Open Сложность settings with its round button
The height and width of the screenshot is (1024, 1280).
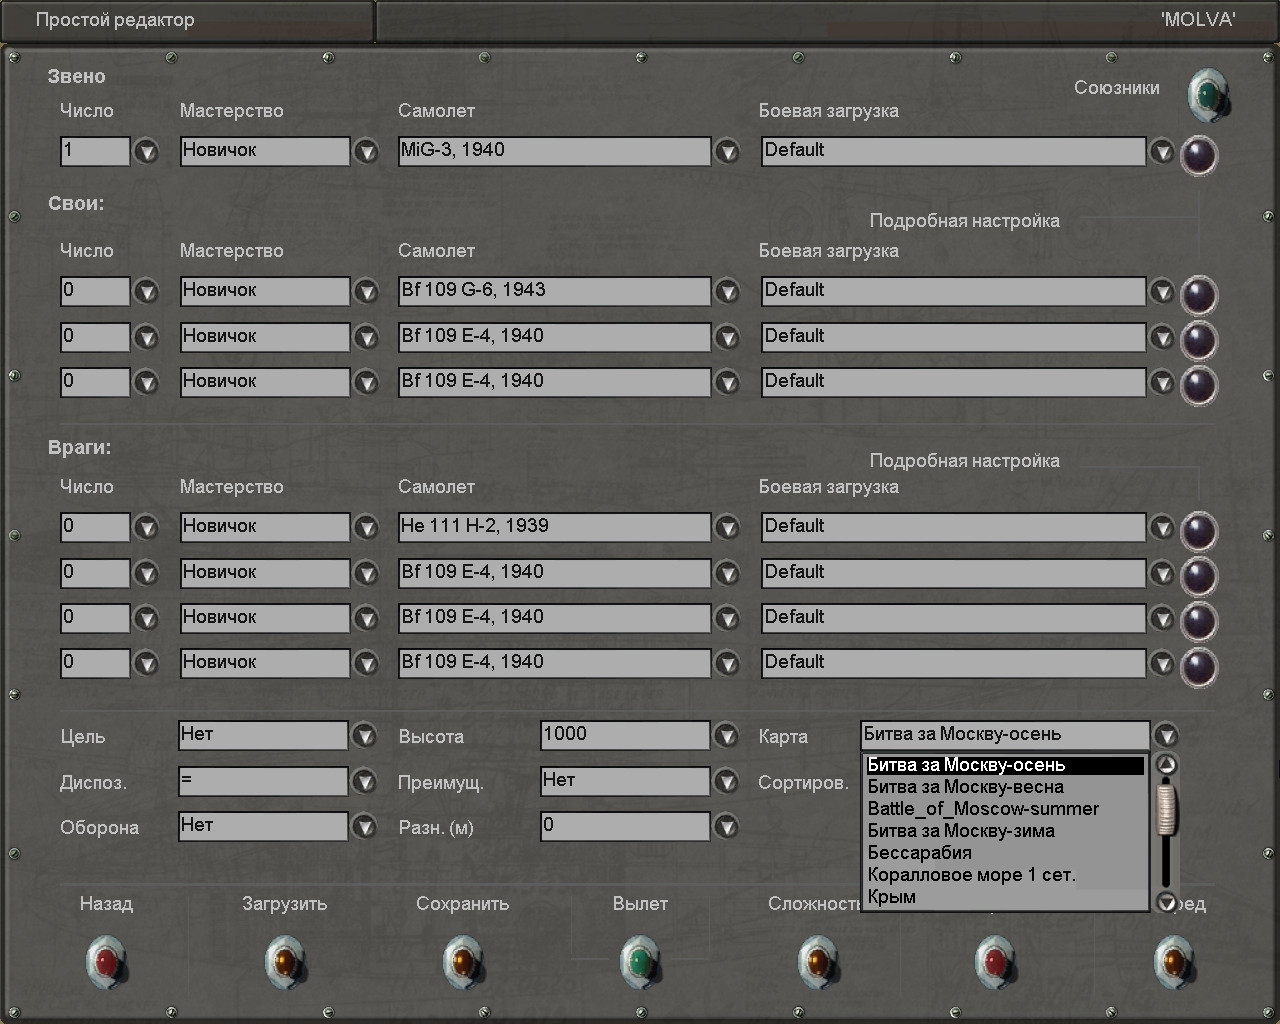(818, 961)
